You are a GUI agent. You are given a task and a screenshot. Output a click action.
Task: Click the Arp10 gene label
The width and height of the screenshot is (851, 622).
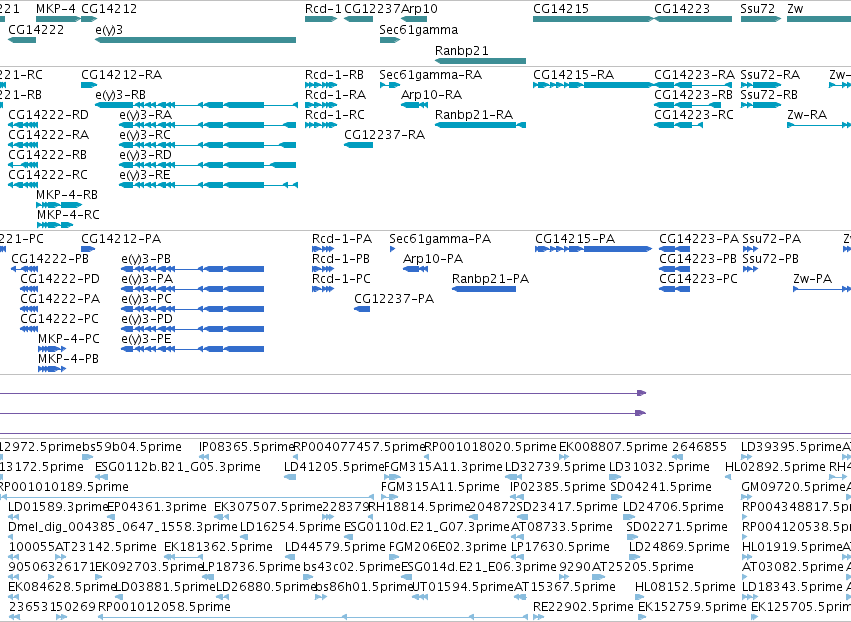420,9
